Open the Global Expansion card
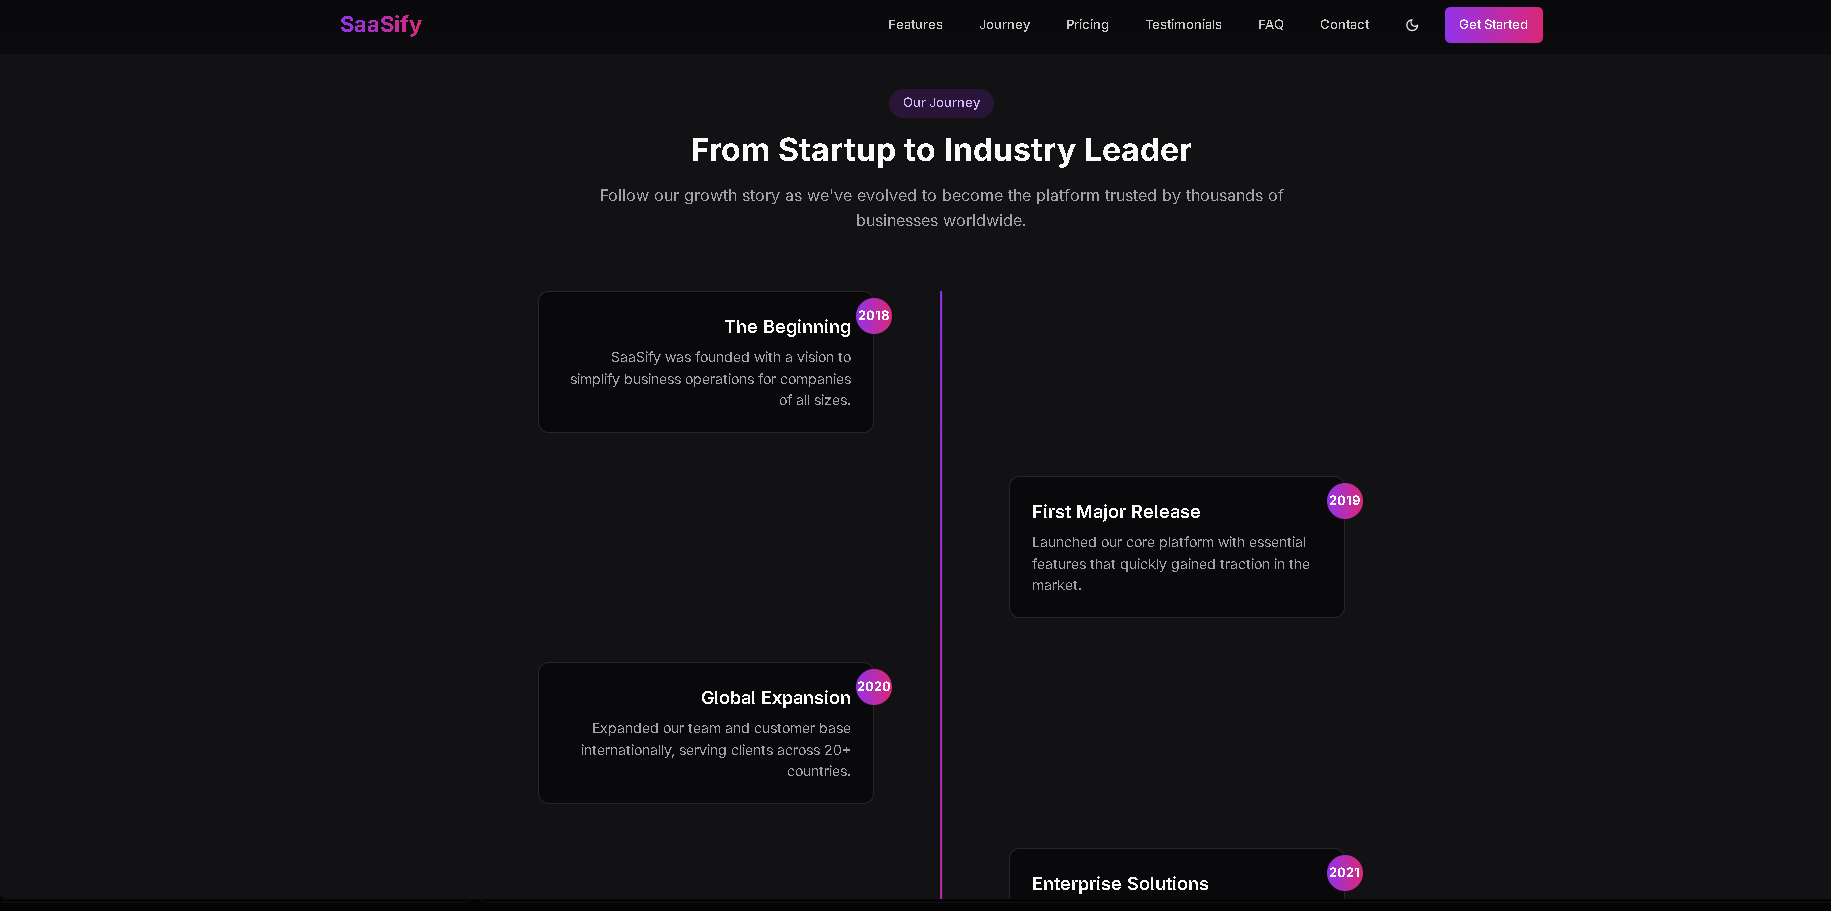Viewport: 1831px width, 911px height. (x=705, y=733)
